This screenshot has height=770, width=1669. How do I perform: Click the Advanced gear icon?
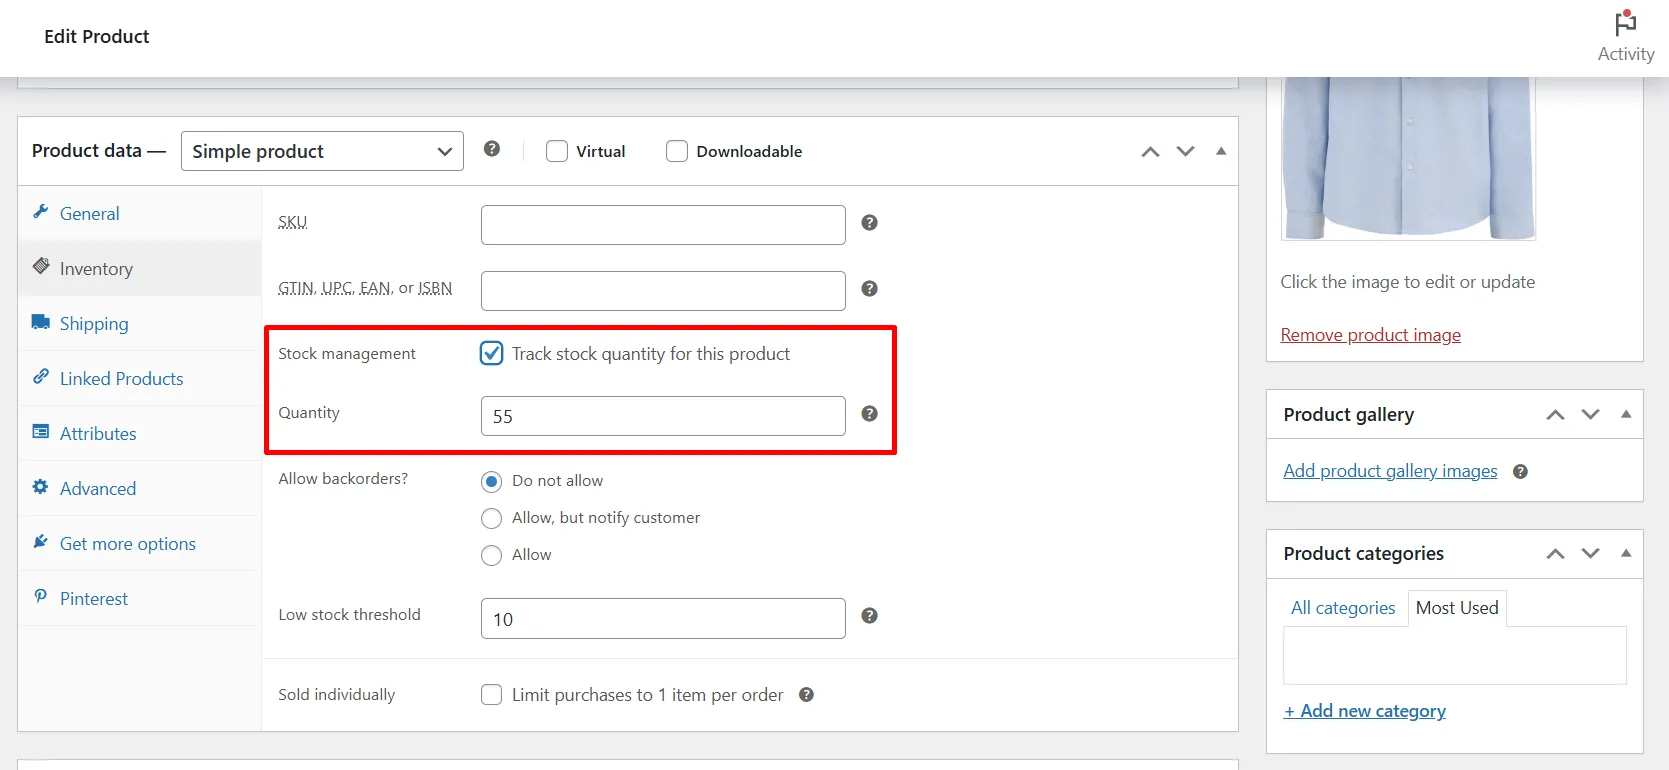[x=41, y=487]
